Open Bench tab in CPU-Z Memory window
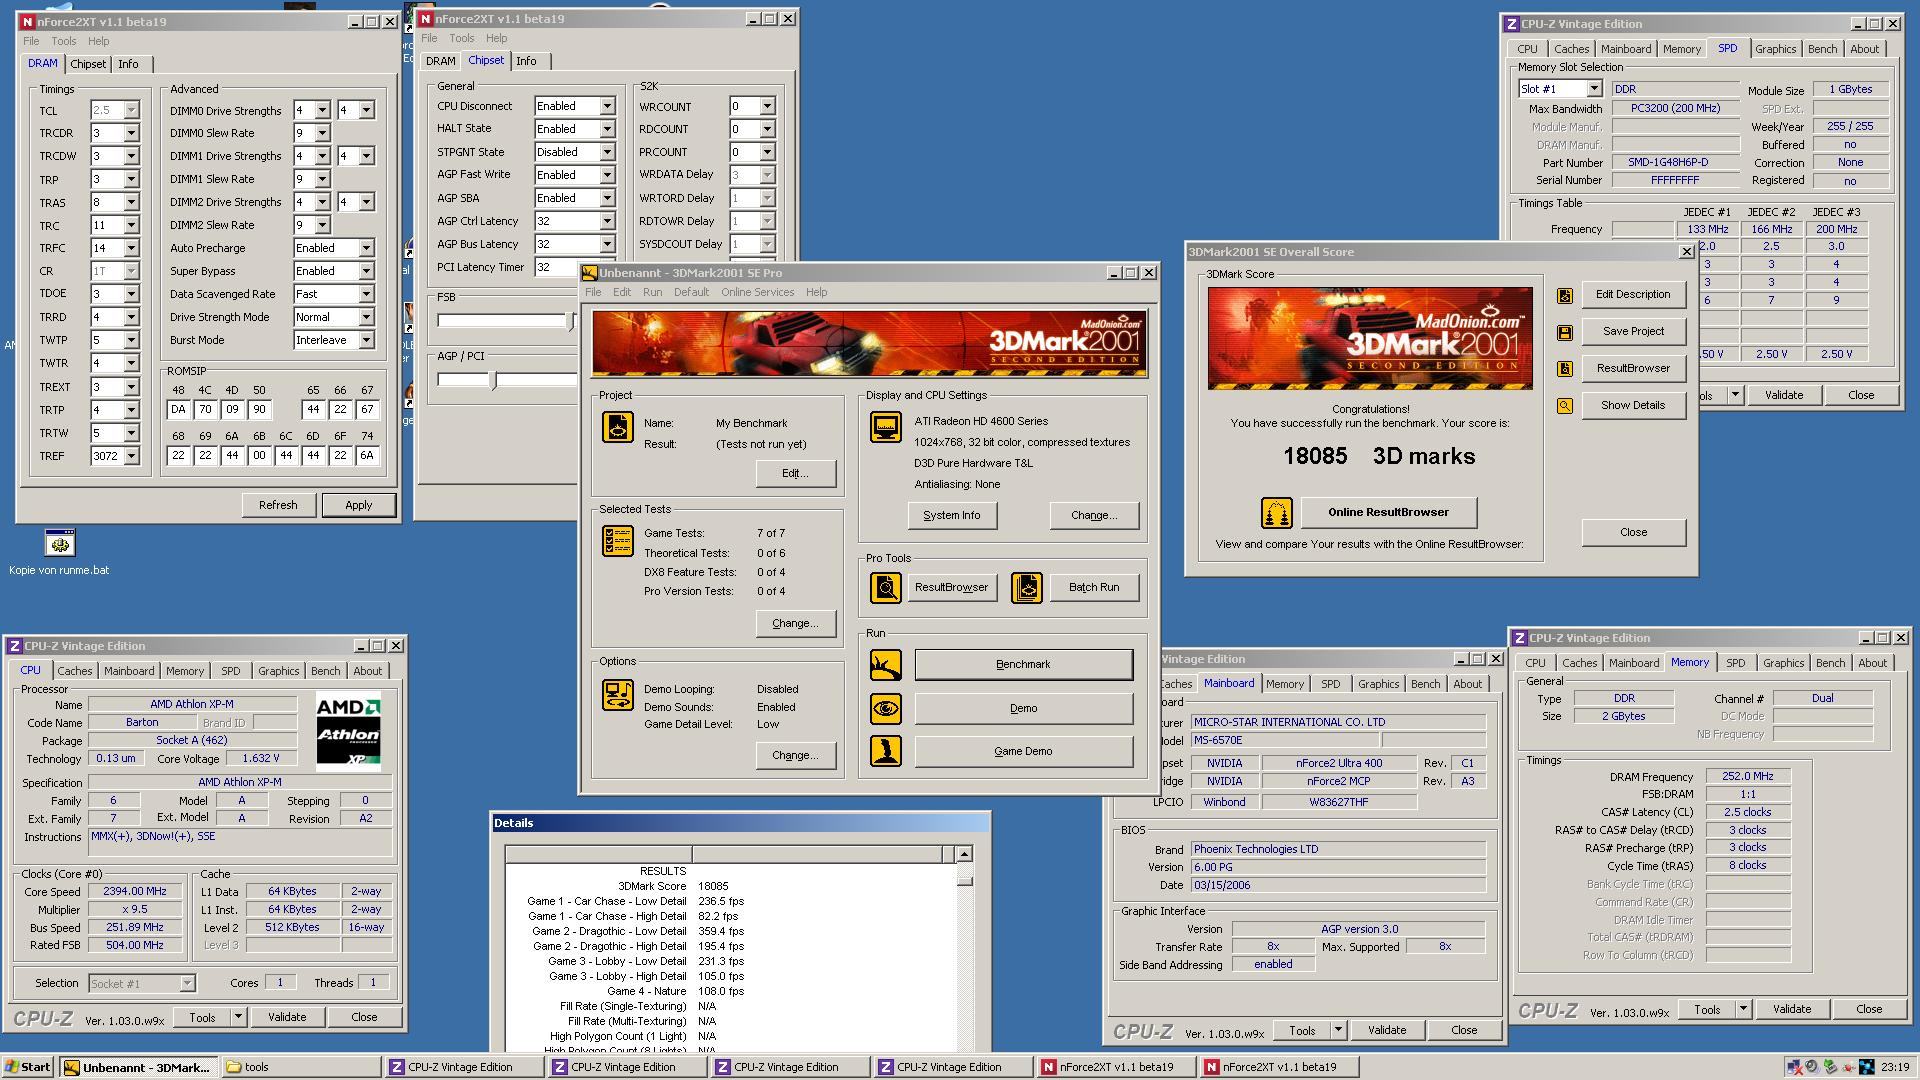1920x1080 pixels. click(1830, 663)
